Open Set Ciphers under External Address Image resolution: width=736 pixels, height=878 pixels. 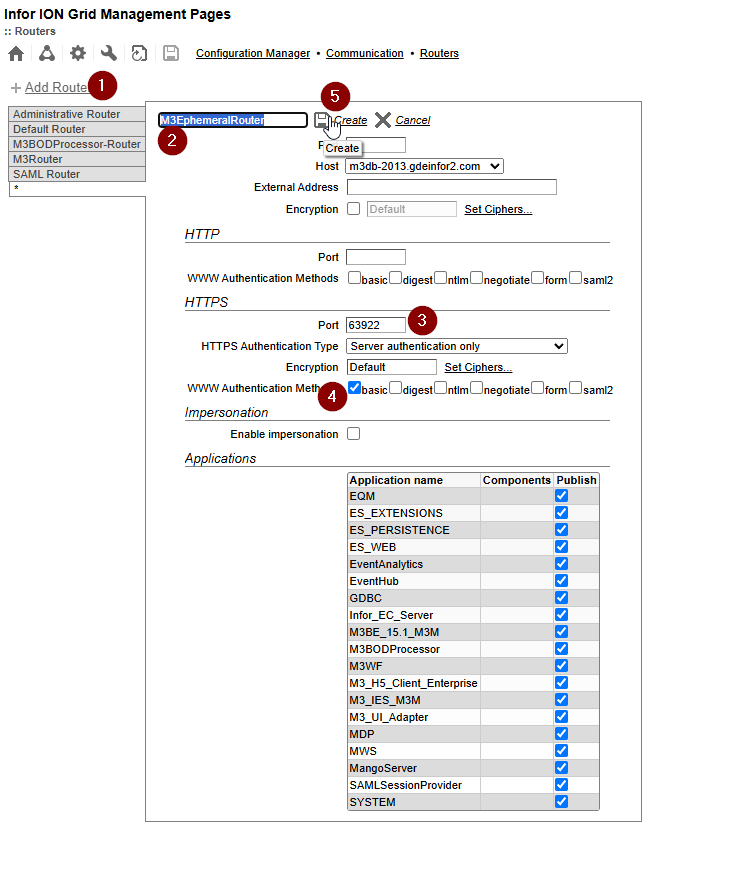(x=498, y=209)
